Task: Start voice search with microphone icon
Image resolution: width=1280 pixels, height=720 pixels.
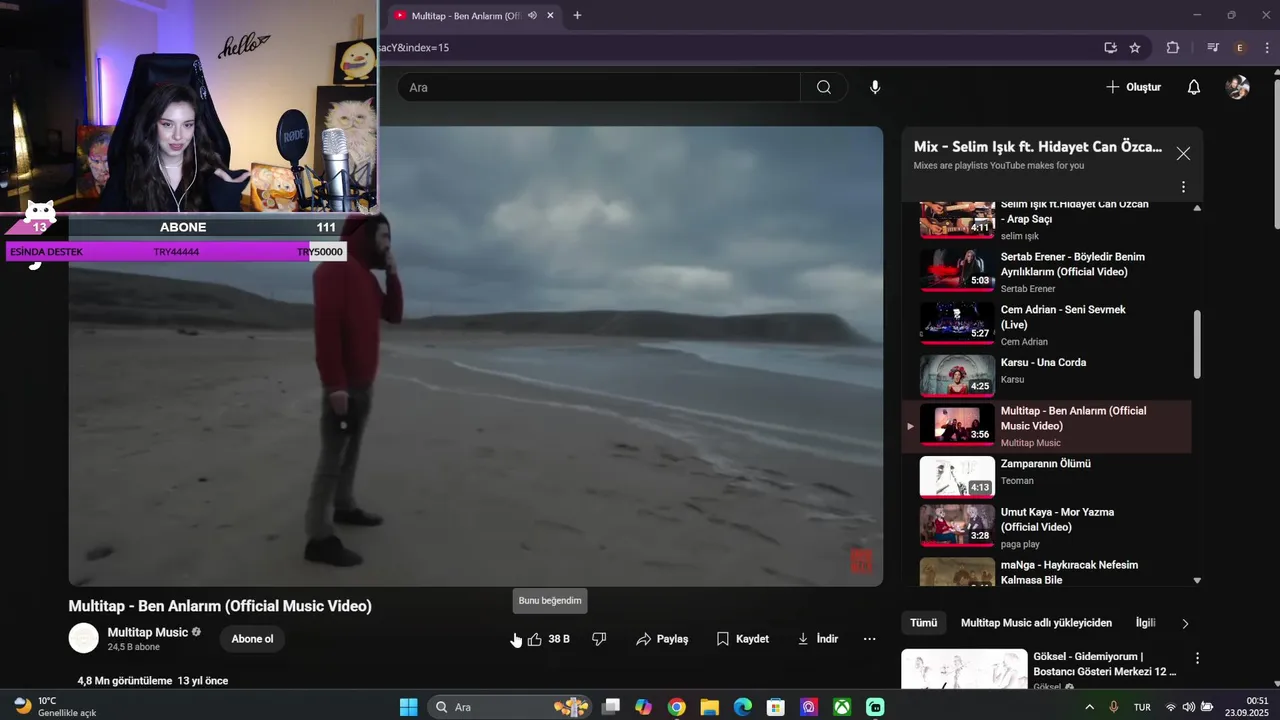Action: (875, 87)
